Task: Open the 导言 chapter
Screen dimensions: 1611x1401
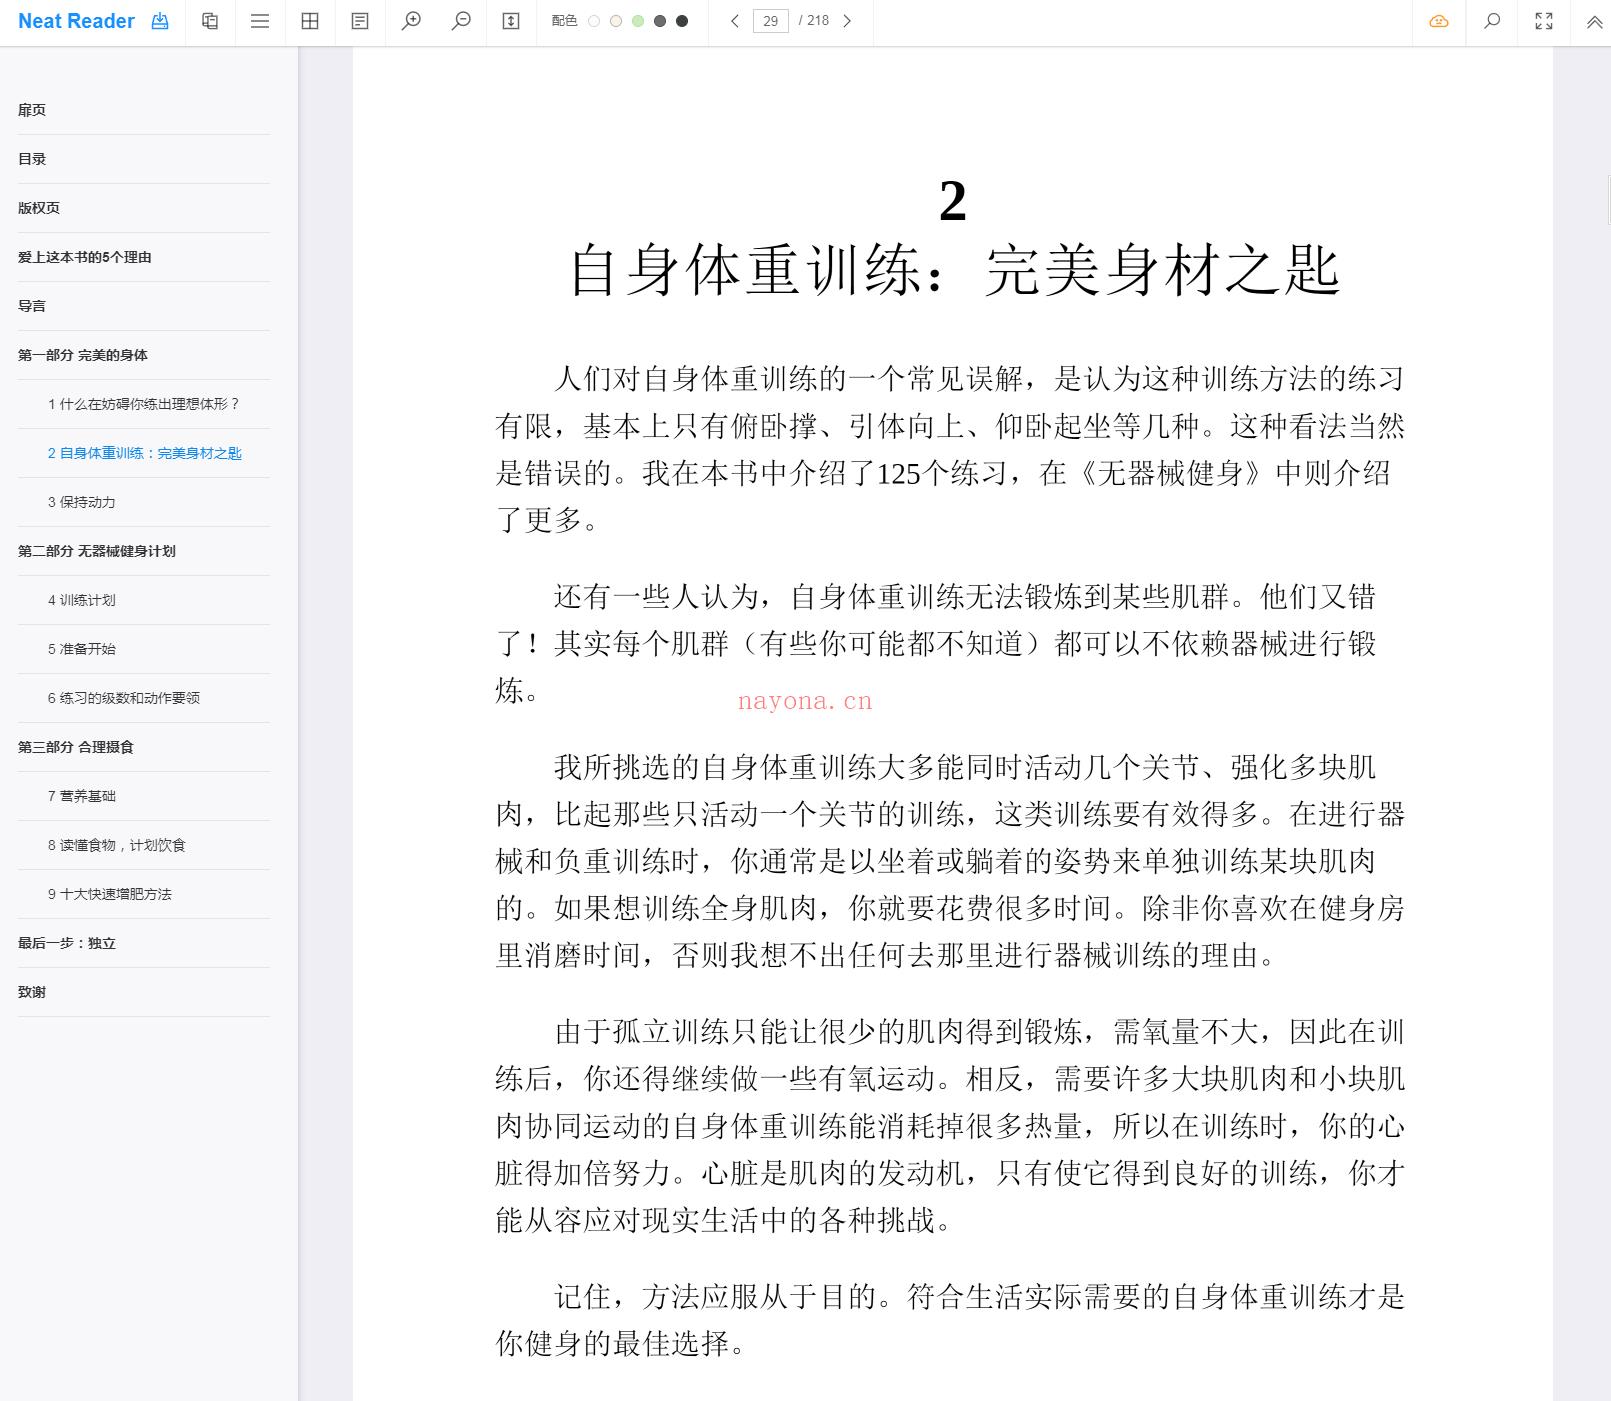Action: point(144,306)
